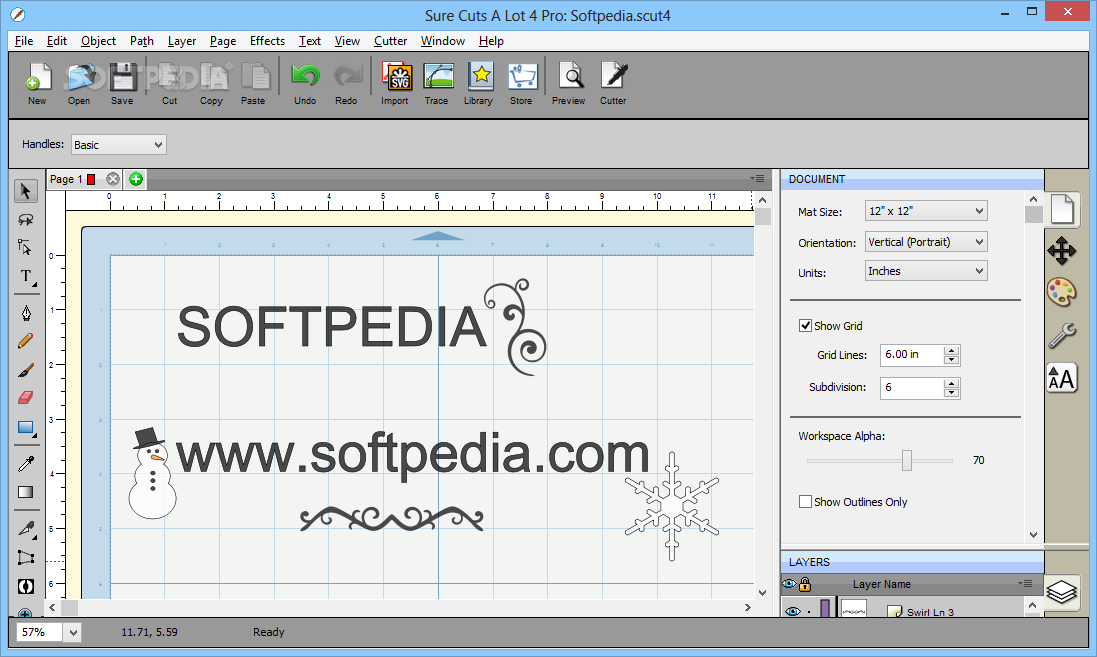
Task: Open the File menu
Action: pos(24,41)
